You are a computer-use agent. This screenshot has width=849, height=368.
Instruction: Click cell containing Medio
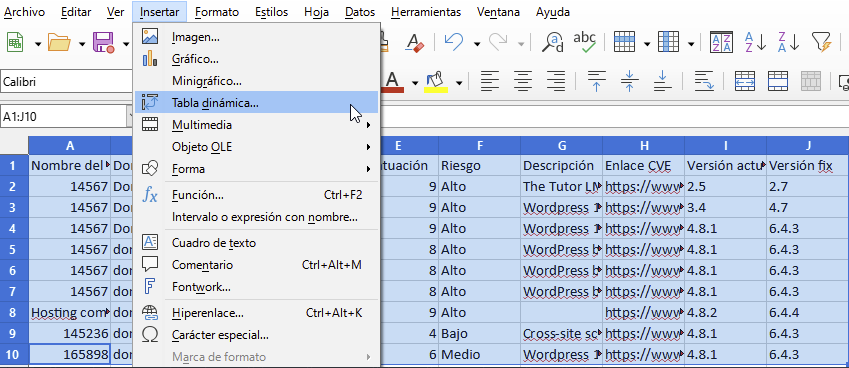click(479, 354)
